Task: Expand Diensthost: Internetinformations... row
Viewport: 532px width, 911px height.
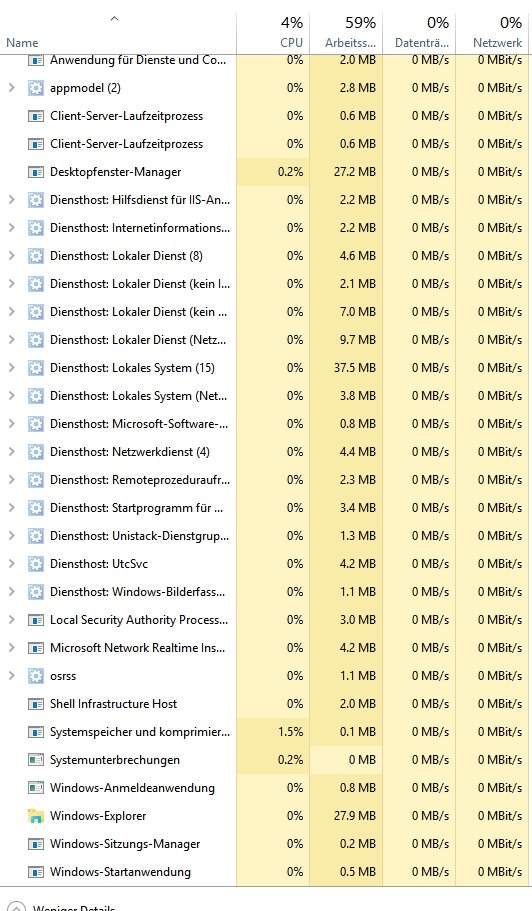Action: [x=11, y=228]
